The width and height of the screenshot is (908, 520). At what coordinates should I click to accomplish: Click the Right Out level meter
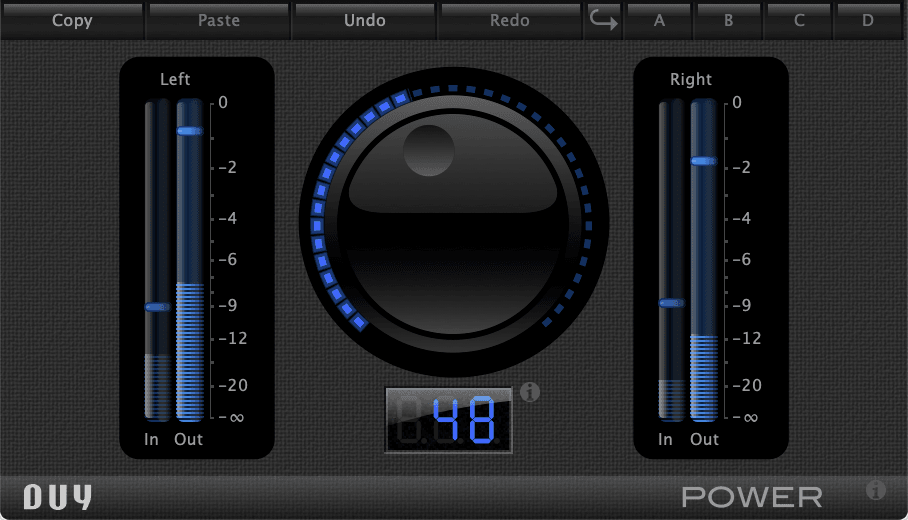[704, 260]
